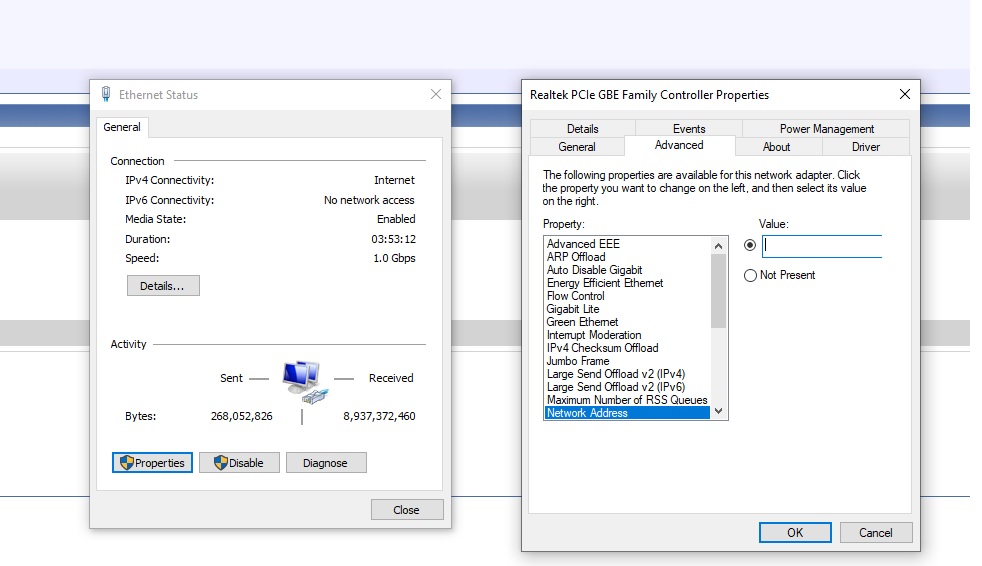Click the received bytes 8,937,372,460

click(379, 416)
